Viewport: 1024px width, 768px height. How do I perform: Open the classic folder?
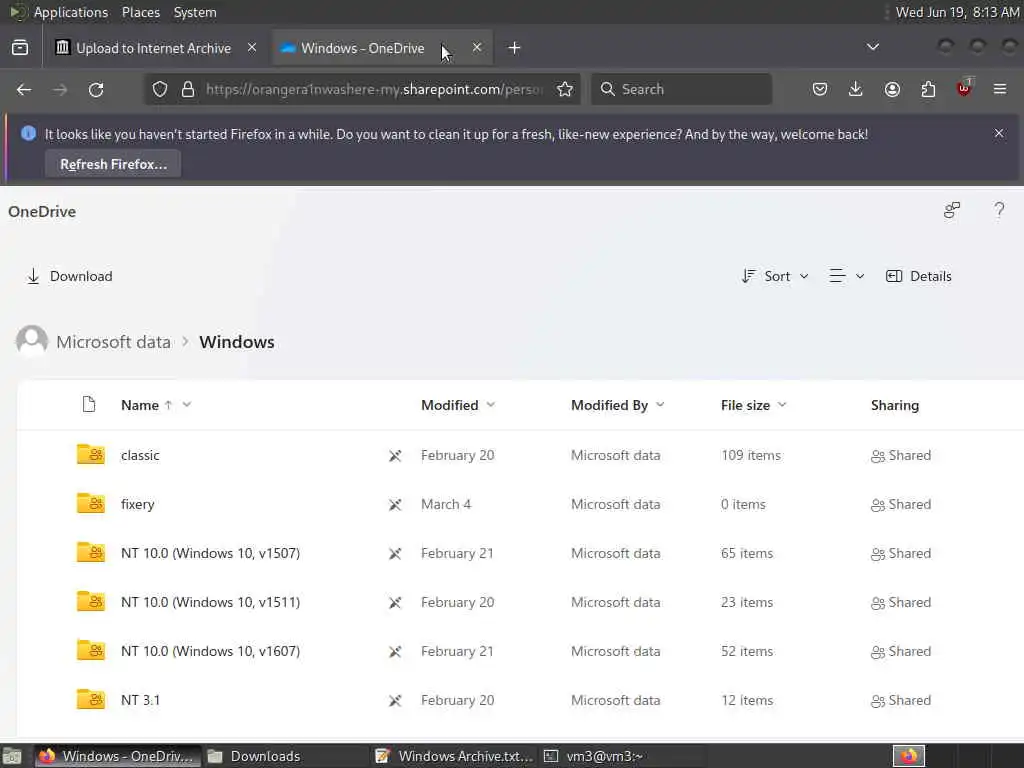(140, 455)
